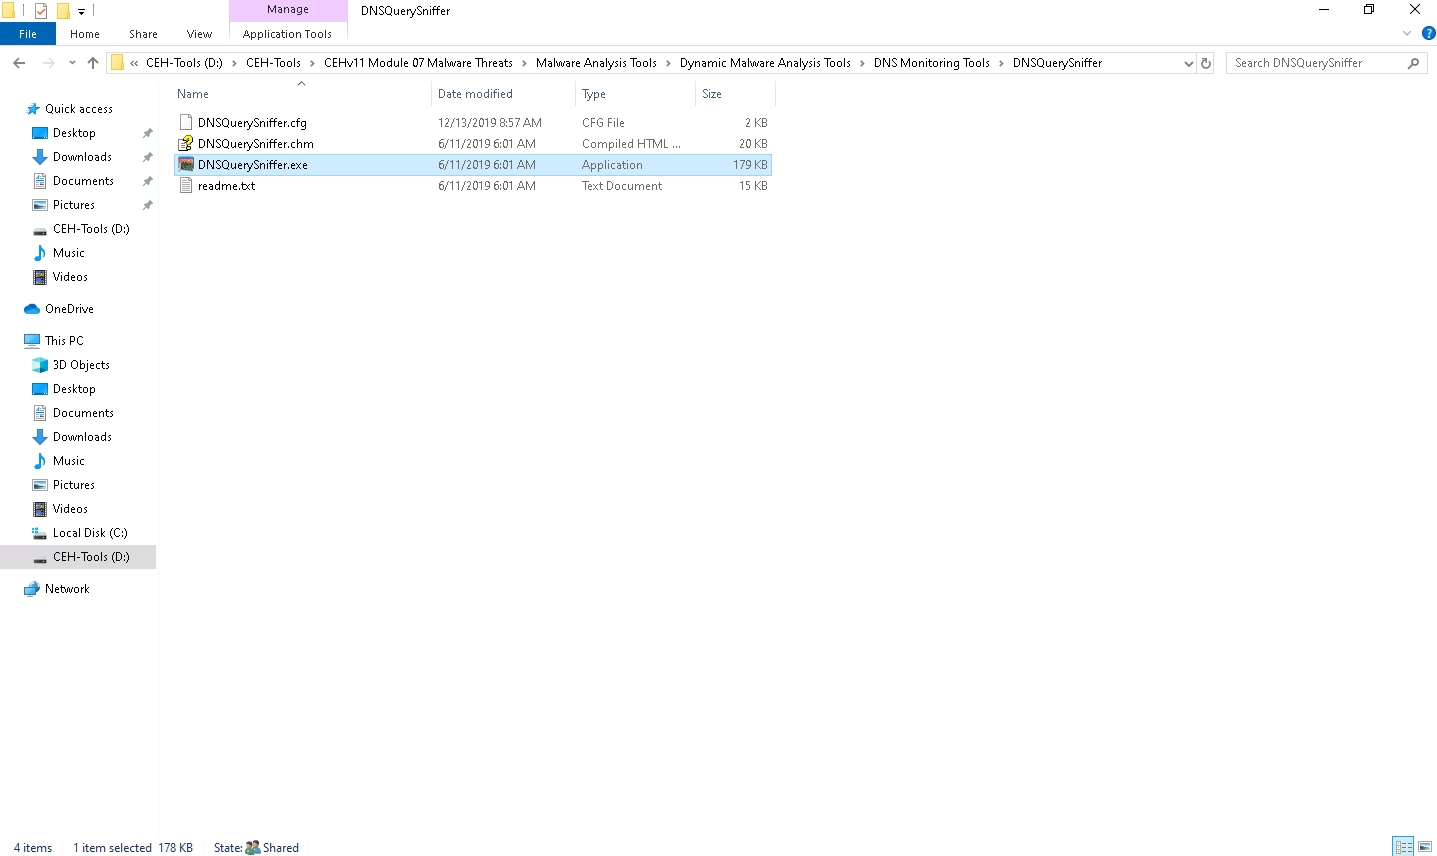Open Downloads under Quick access
The width and height of the screenshot is (1437, 856).
(x=82, y=157)
